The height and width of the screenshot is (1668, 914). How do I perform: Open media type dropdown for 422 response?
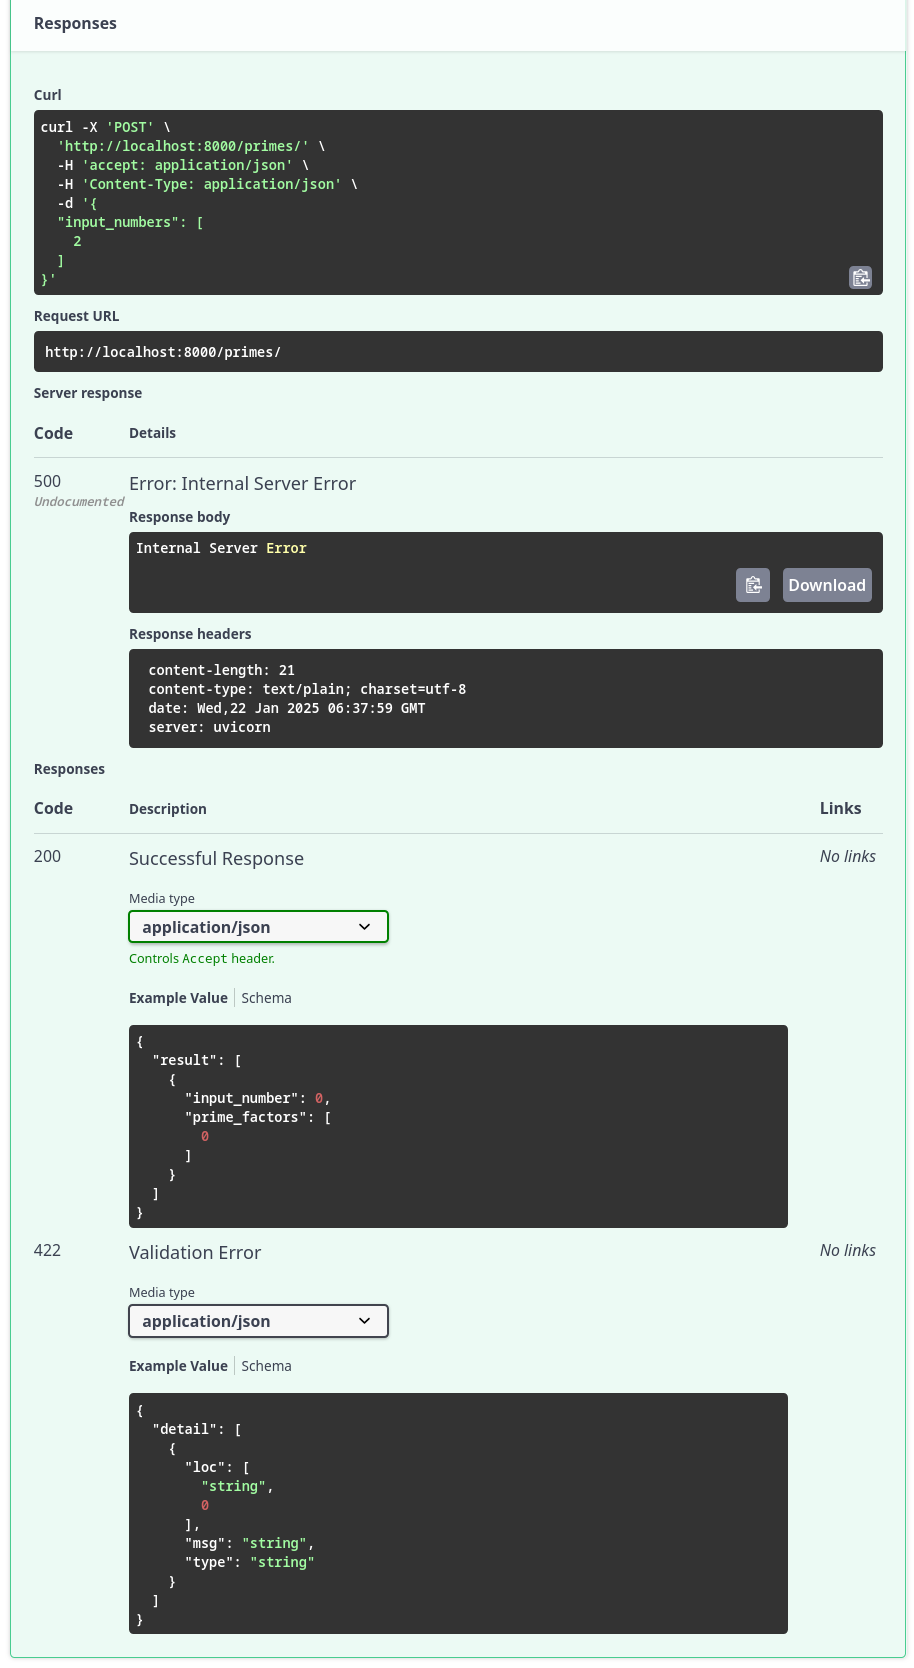click(x=258, y=1321)
